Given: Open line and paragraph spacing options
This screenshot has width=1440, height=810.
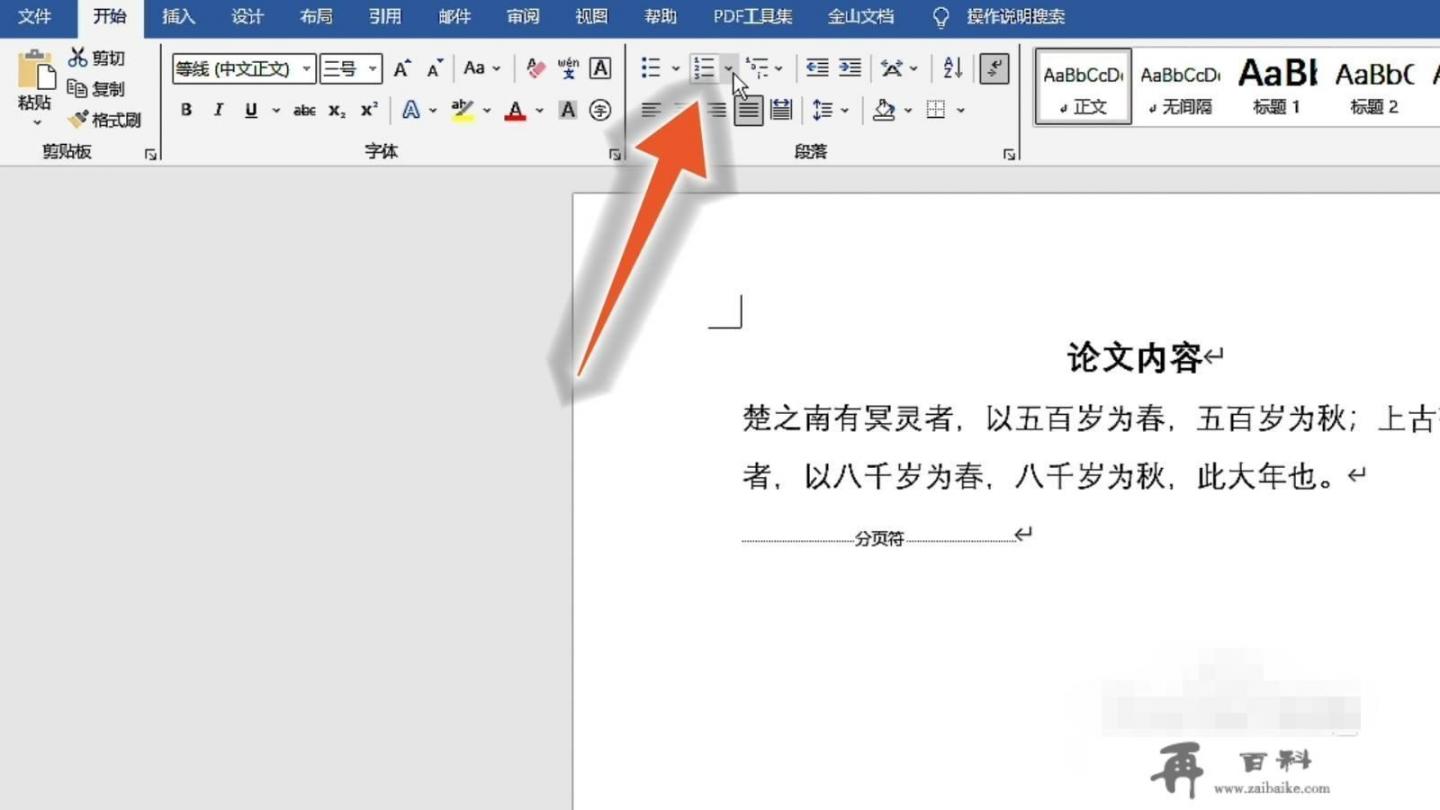Looking at the screenshot, I should 823,110.
